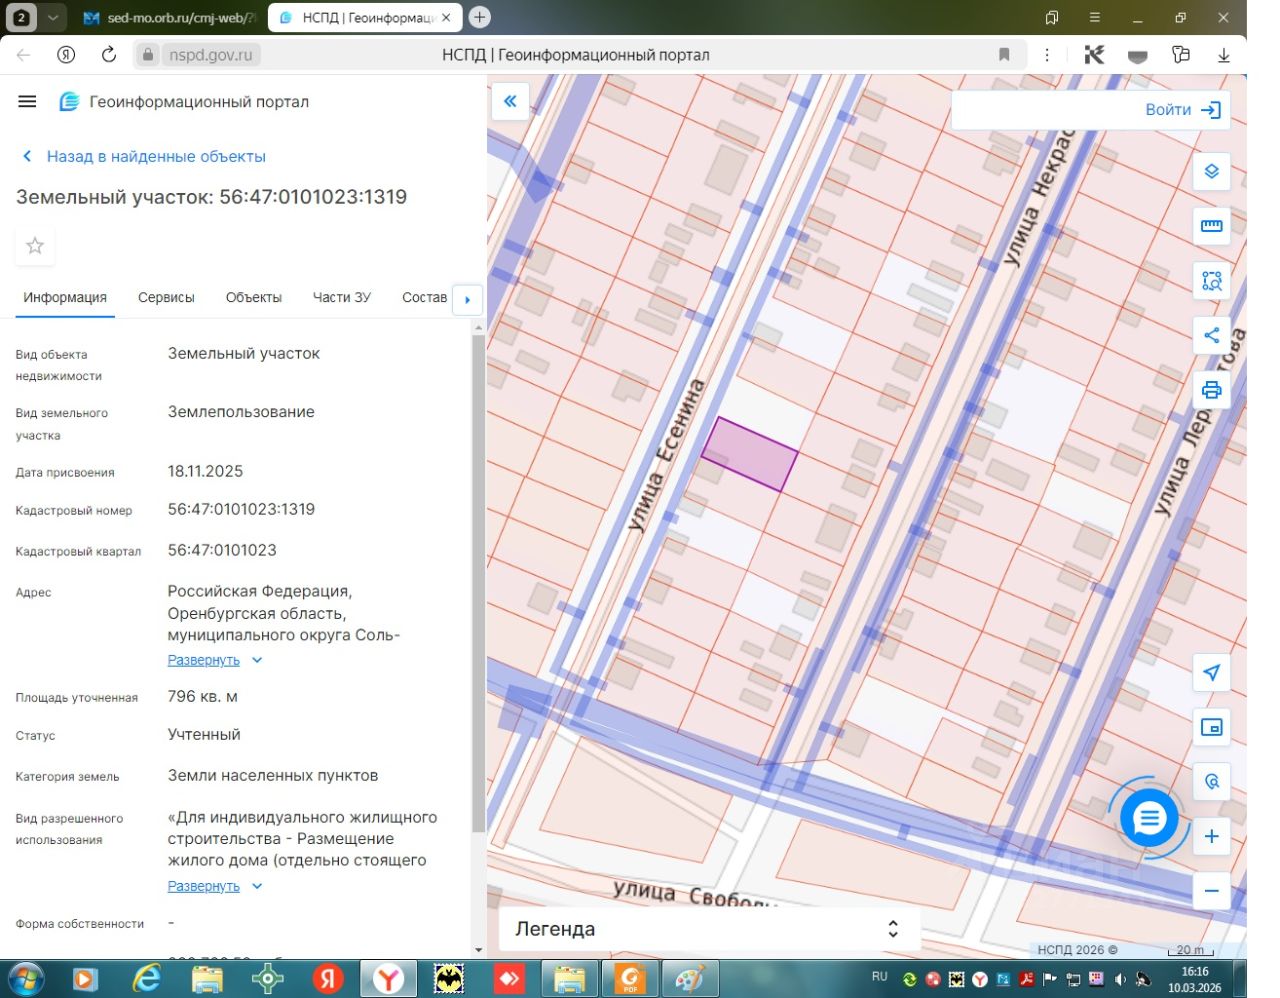Viewport: 1280px width, 998px height.
Task: Expand permitted use chevron below Вид разрешенного
Action: coord(257,886)
